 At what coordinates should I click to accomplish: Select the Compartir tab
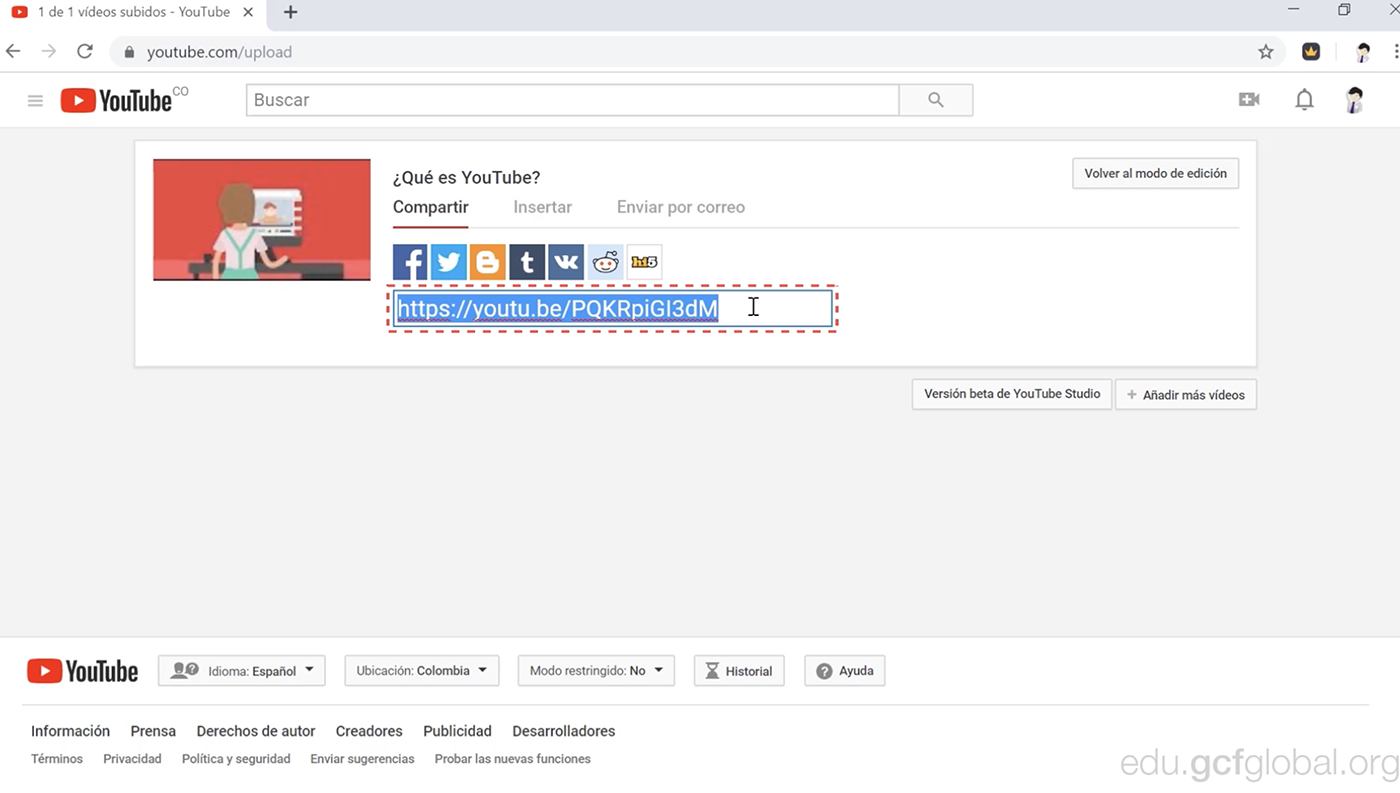coord(430,207)
